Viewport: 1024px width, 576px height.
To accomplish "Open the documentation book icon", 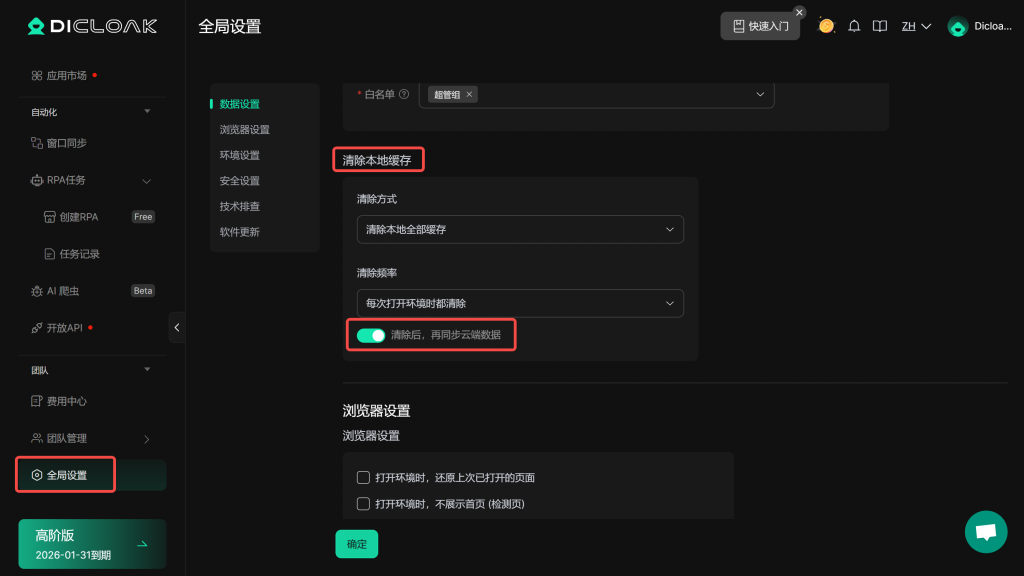I will [x=880, y=26].
